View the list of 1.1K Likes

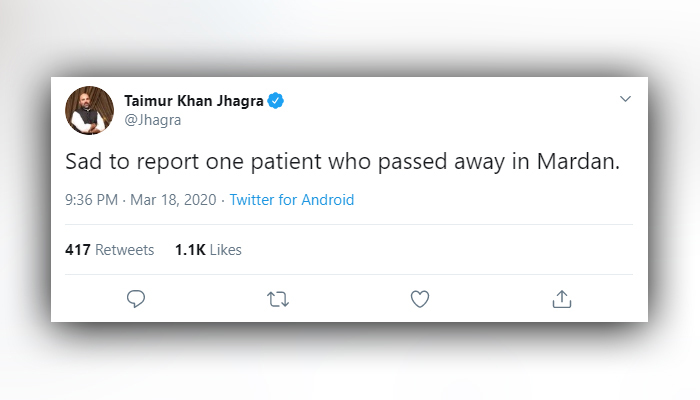point(208,250)
